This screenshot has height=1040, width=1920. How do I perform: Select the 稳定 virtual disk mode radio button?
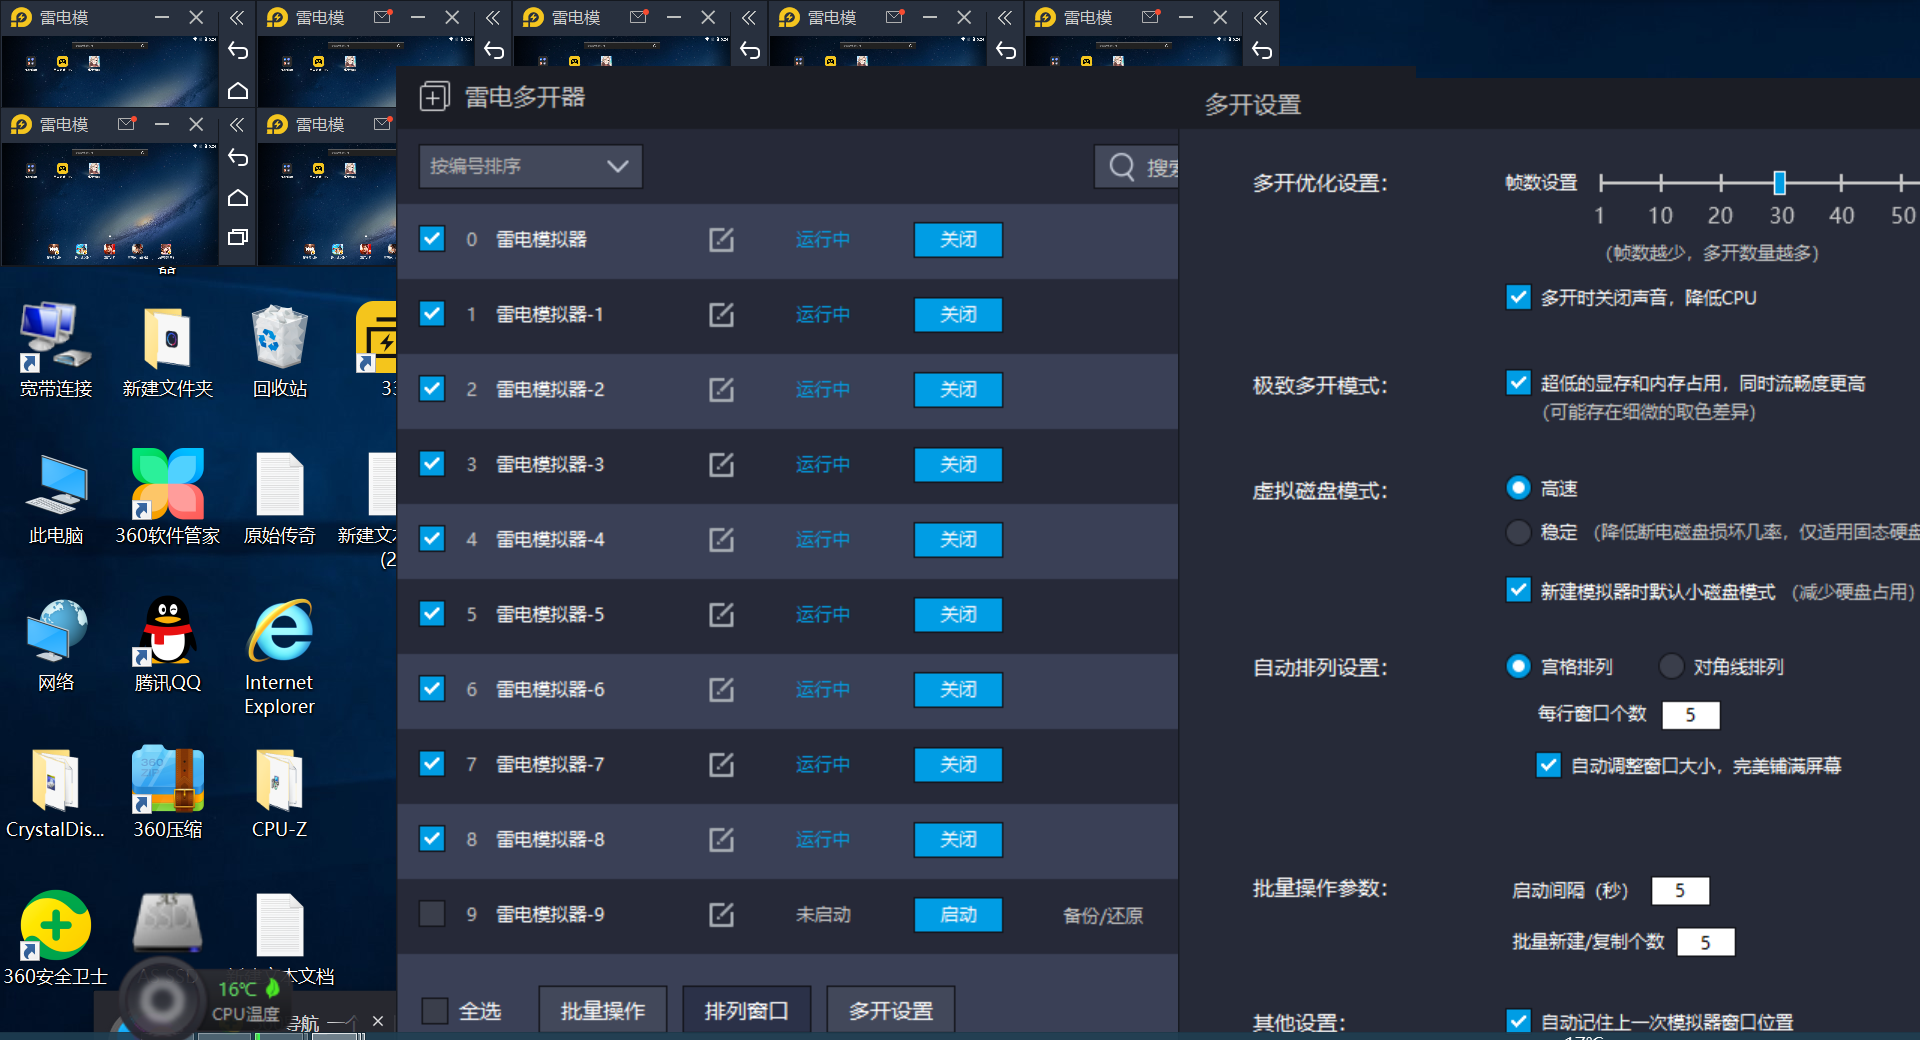[1519, 532]
